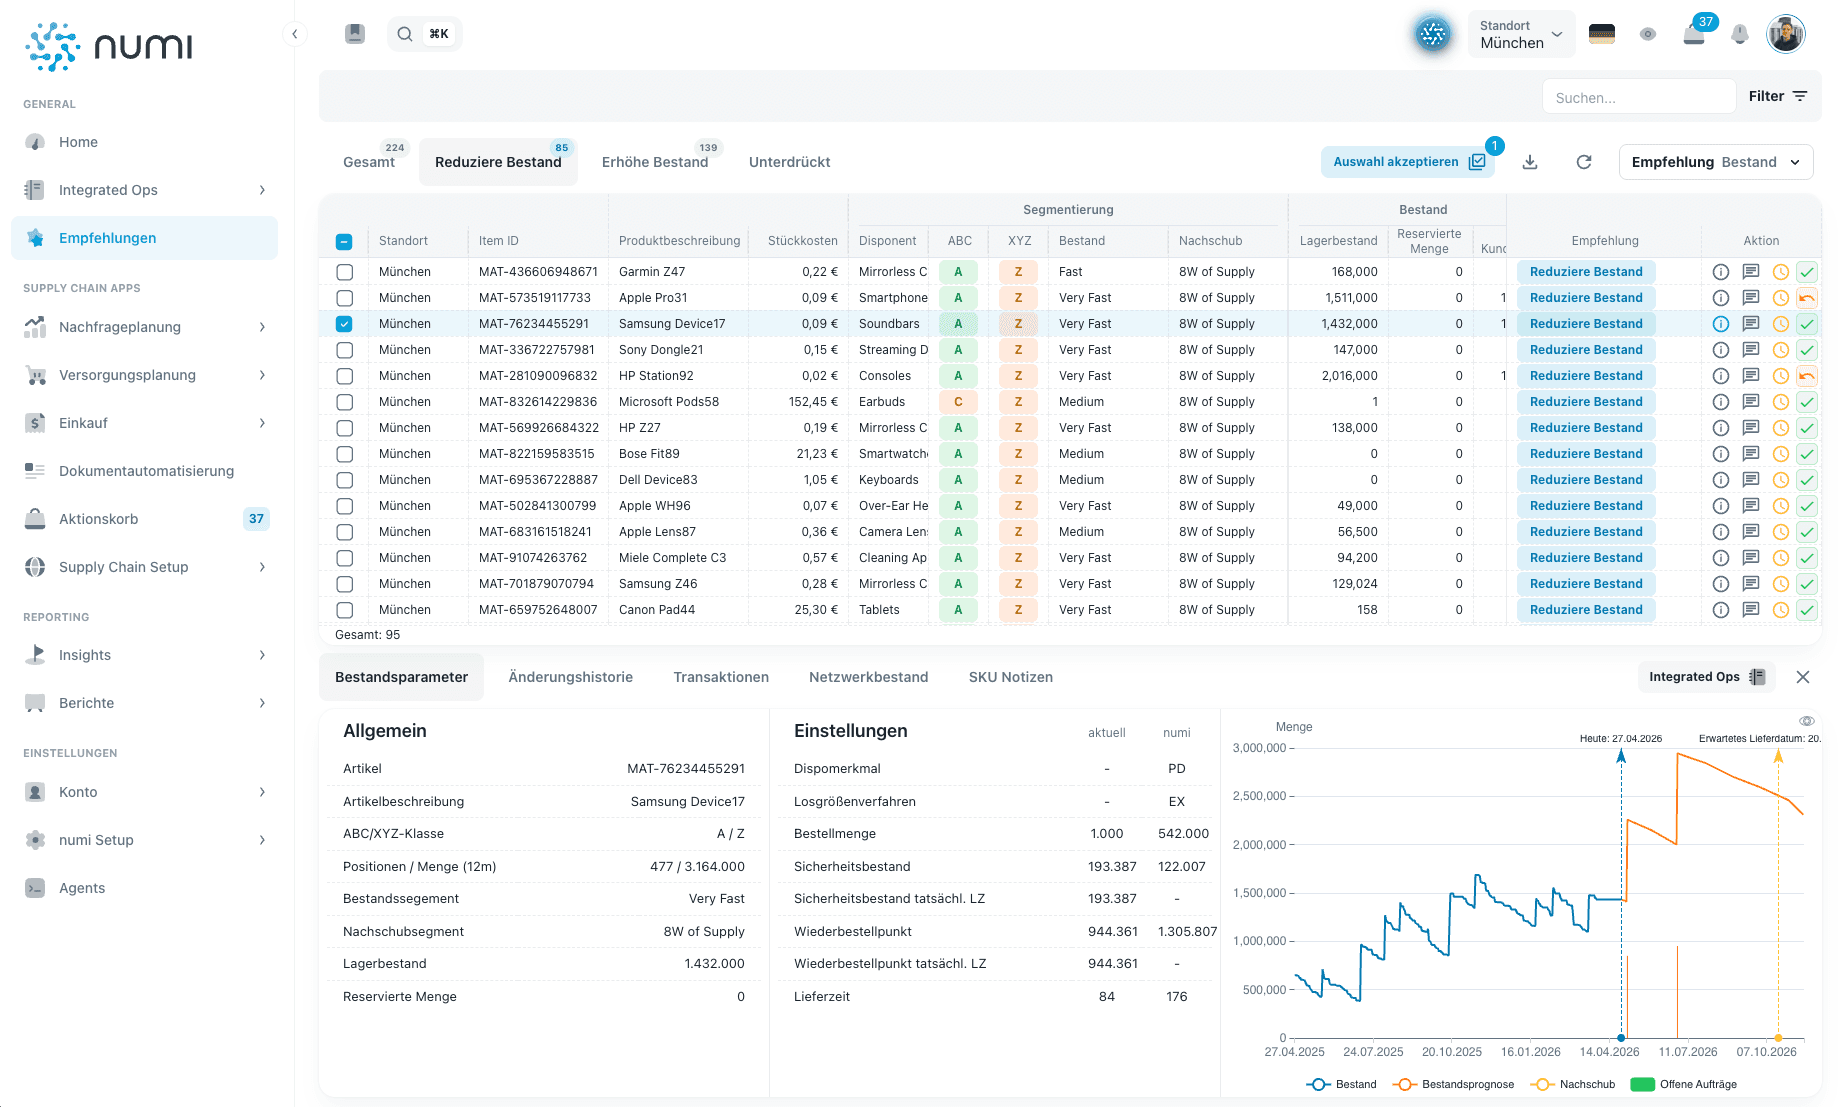The height and width of the screenshot is (1107, 1839).
Task: Expand Nachfrageplanung menu
Action: 145,327
